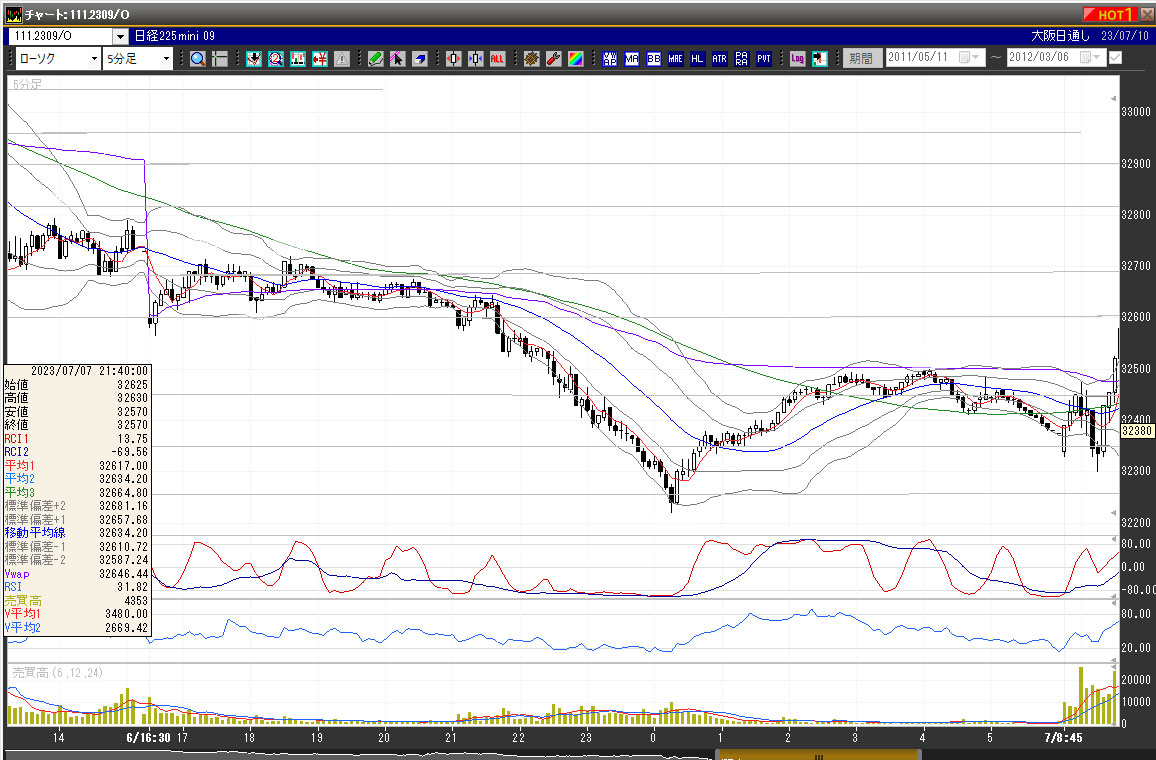
Task: Toggle the ATR indicator
Action: click(720, 59)
